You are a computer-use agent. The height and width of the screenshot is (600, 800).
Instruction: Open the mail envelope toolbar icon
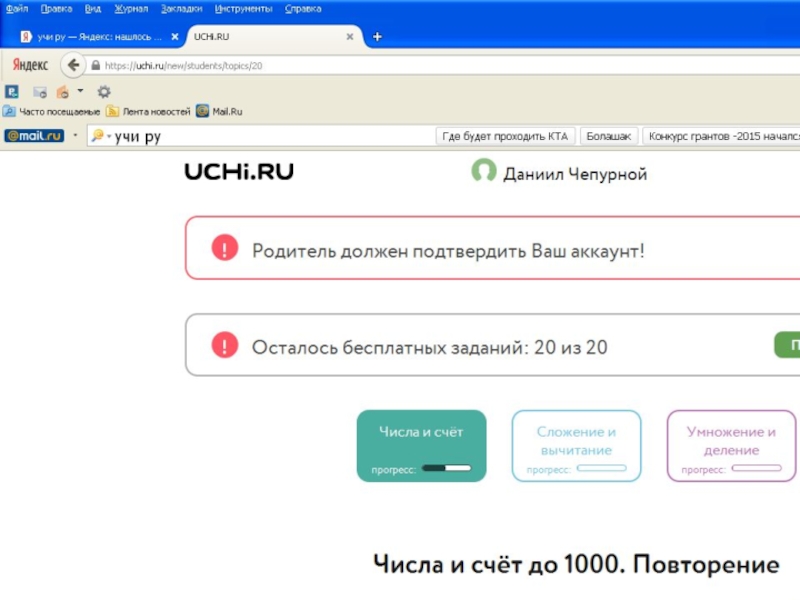coord(40,92)
